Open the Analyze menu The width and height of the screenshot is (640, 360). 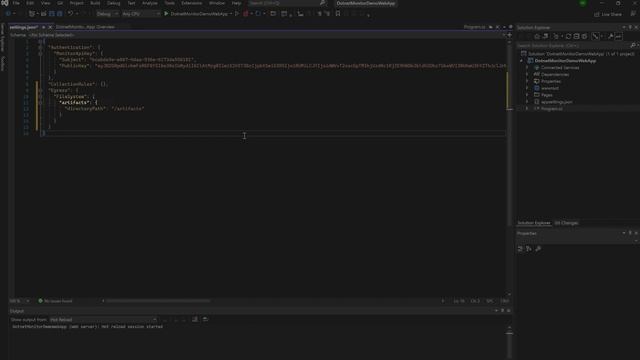[x=150, y=3]
